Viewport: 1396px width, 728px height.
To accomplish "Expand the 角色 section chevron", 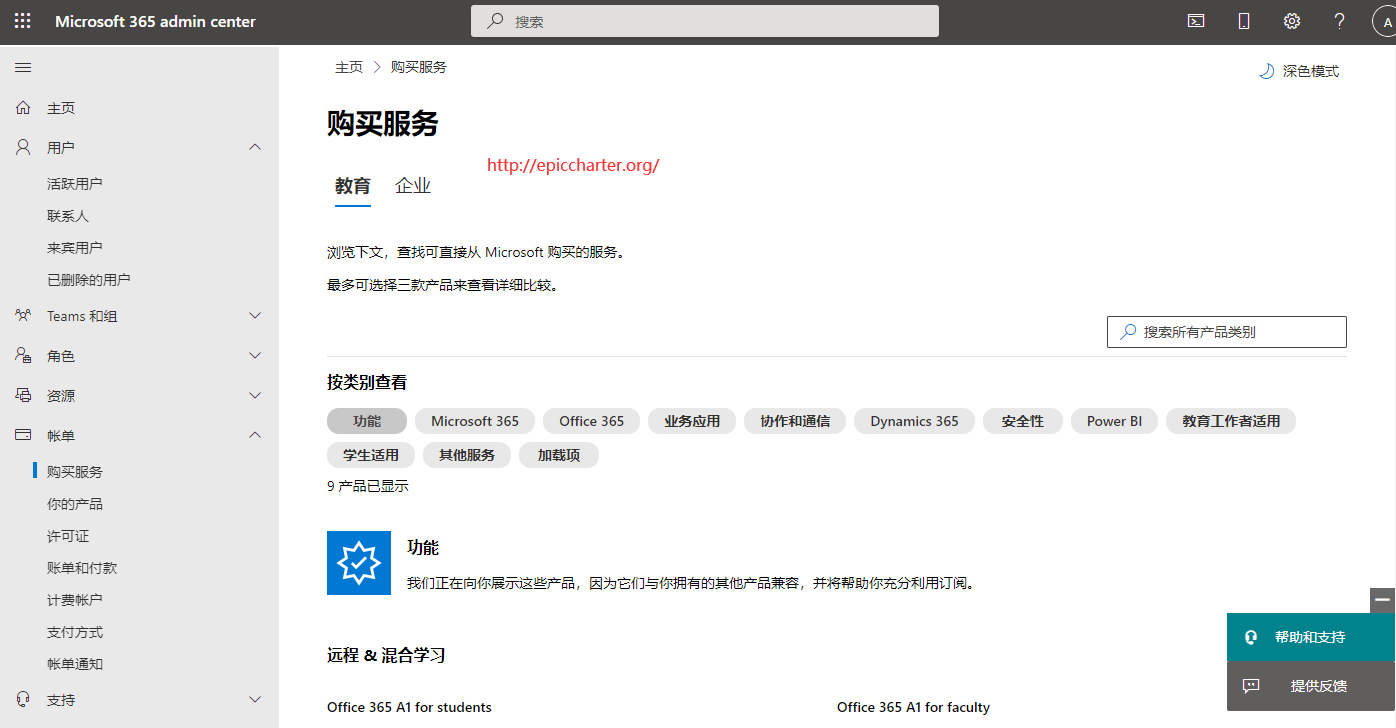I will (x=255, y=355).
